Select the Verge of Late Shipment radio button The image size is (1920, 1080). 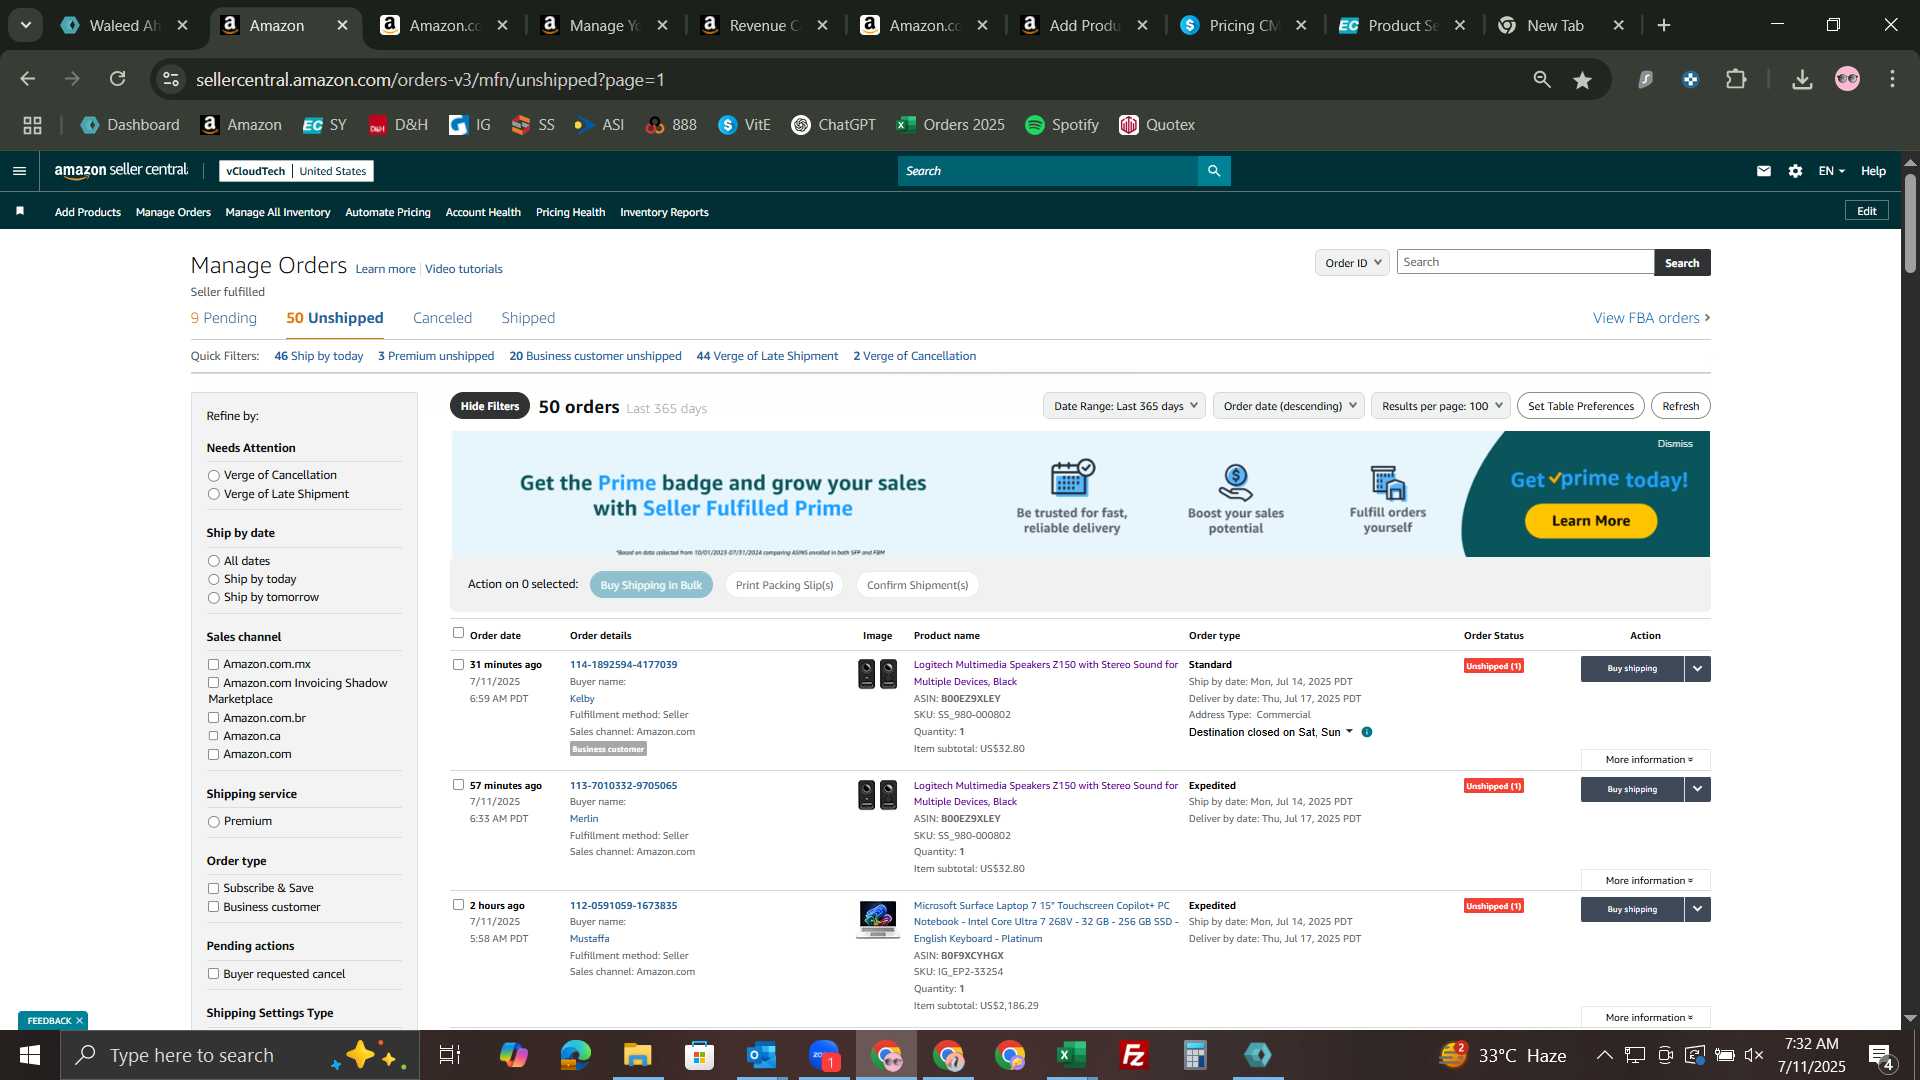point(213,494)
